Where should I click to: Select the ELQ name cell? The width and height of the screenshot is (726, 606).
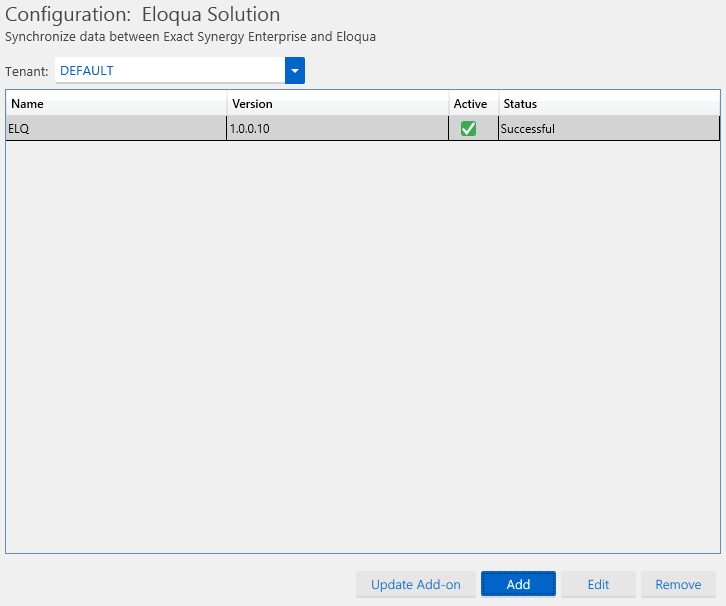pos(116,128)
